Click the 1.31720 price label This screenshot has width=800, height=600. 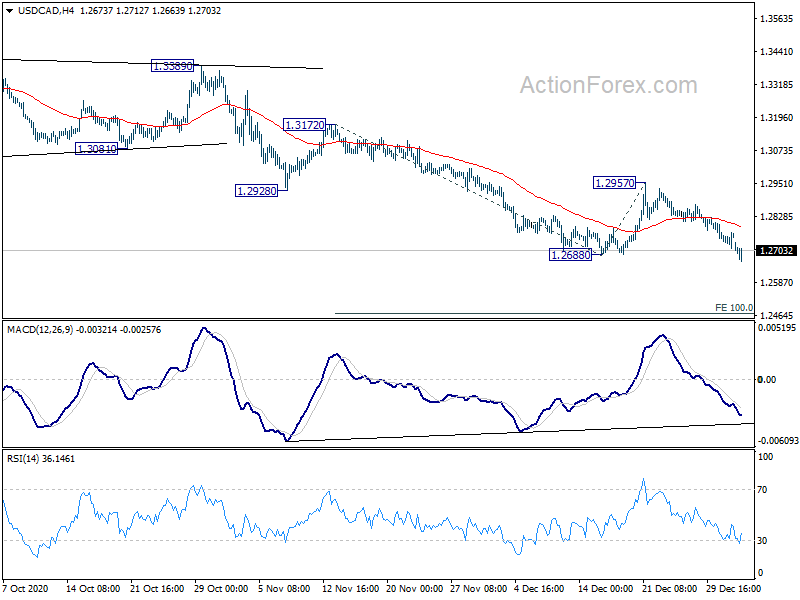click(305, 124)
